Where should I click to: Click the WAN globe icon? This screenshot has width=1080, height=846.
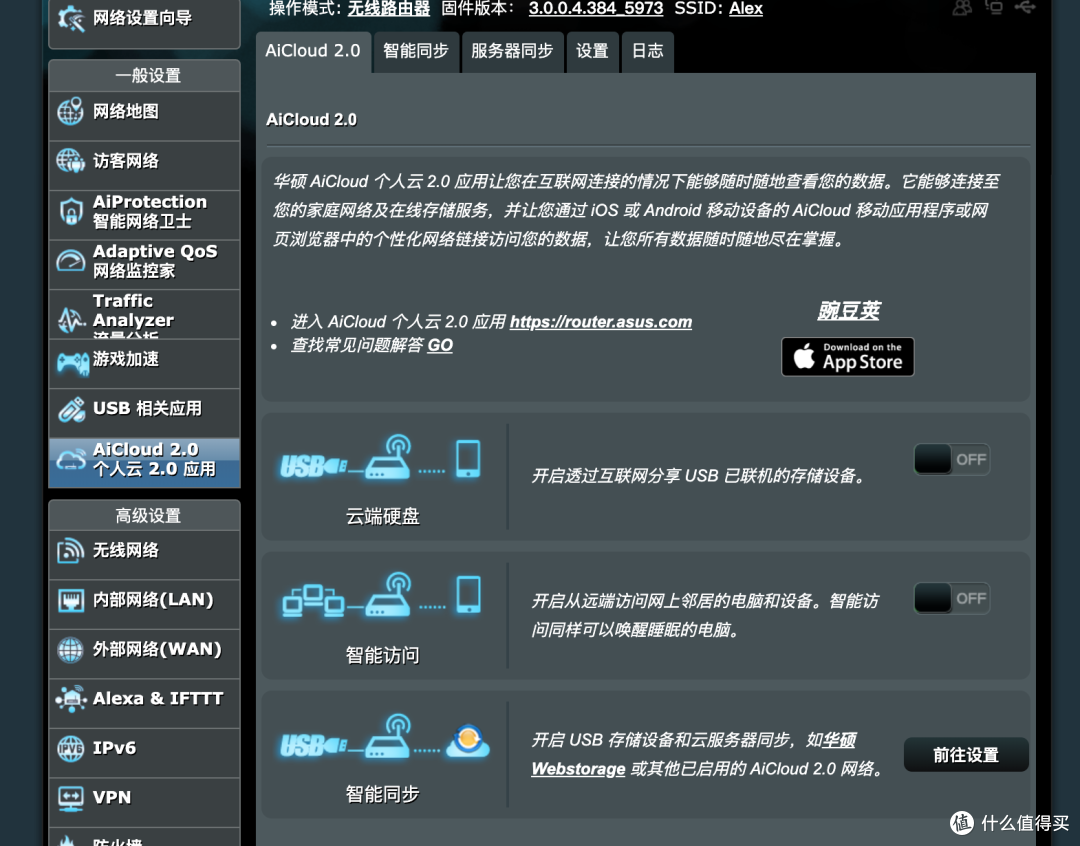tap(70, 649)
